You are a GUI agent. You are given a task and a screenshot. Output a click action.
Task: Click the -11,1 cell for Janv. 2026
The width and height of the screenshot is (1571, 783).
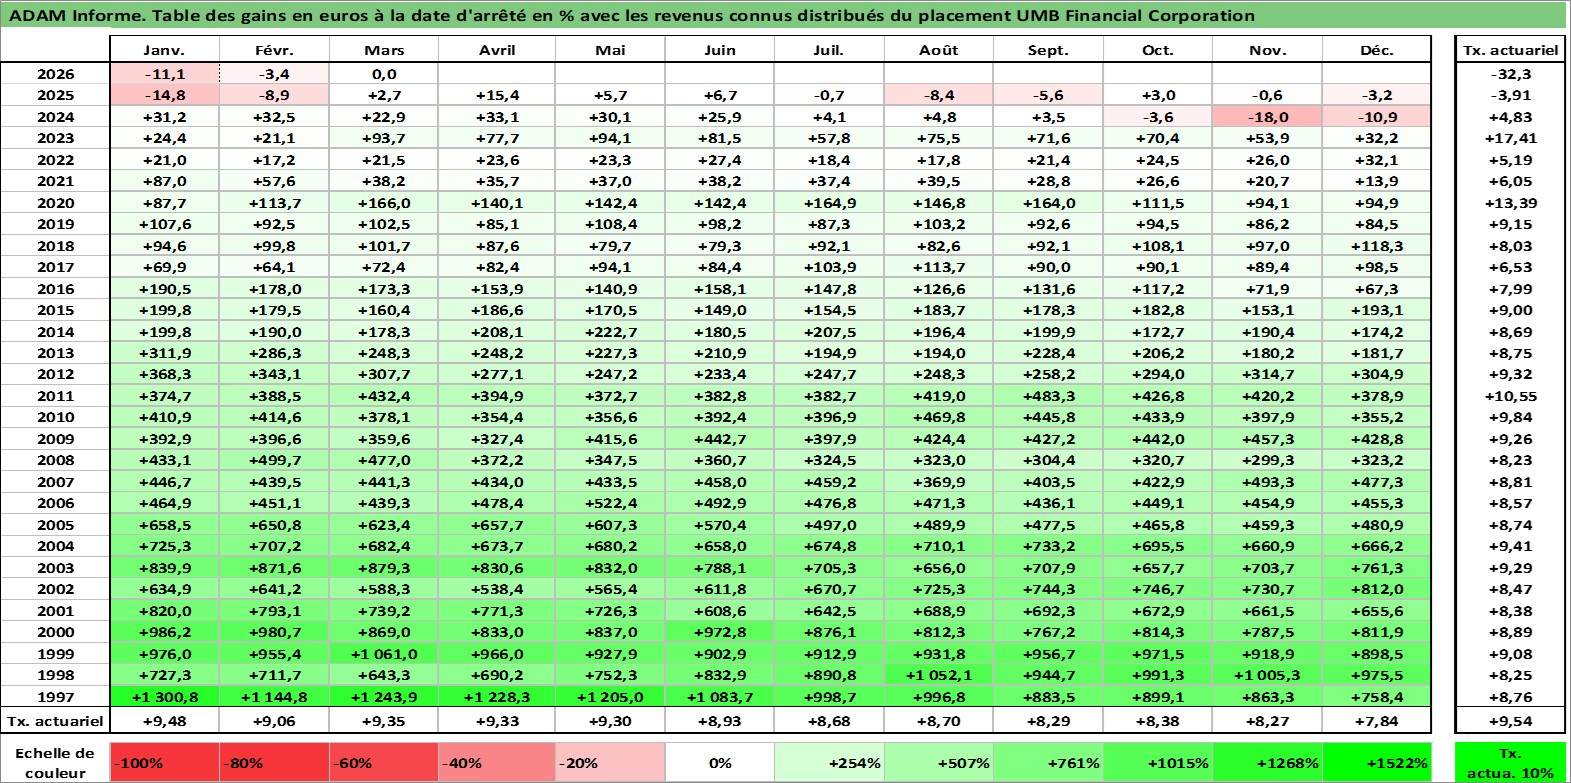[164, 74]
